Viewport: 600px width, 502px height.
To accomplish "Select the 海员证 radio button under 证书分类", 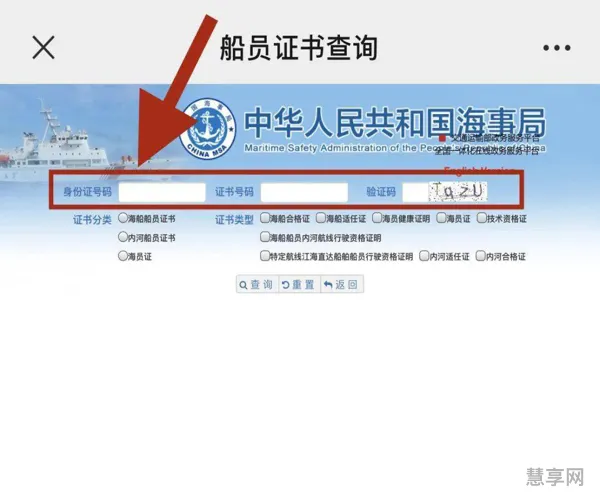I will click(x=122, y=256).
